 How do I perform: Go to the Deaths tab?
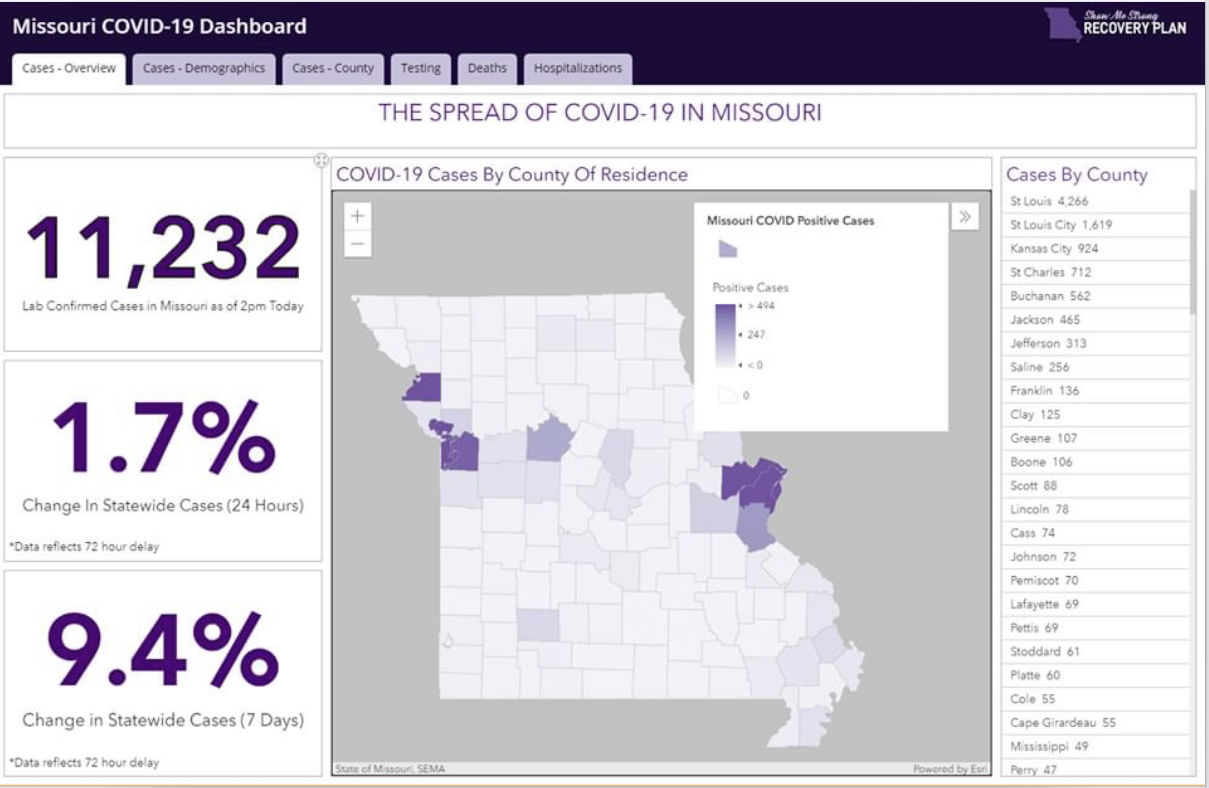click(487, 69)
